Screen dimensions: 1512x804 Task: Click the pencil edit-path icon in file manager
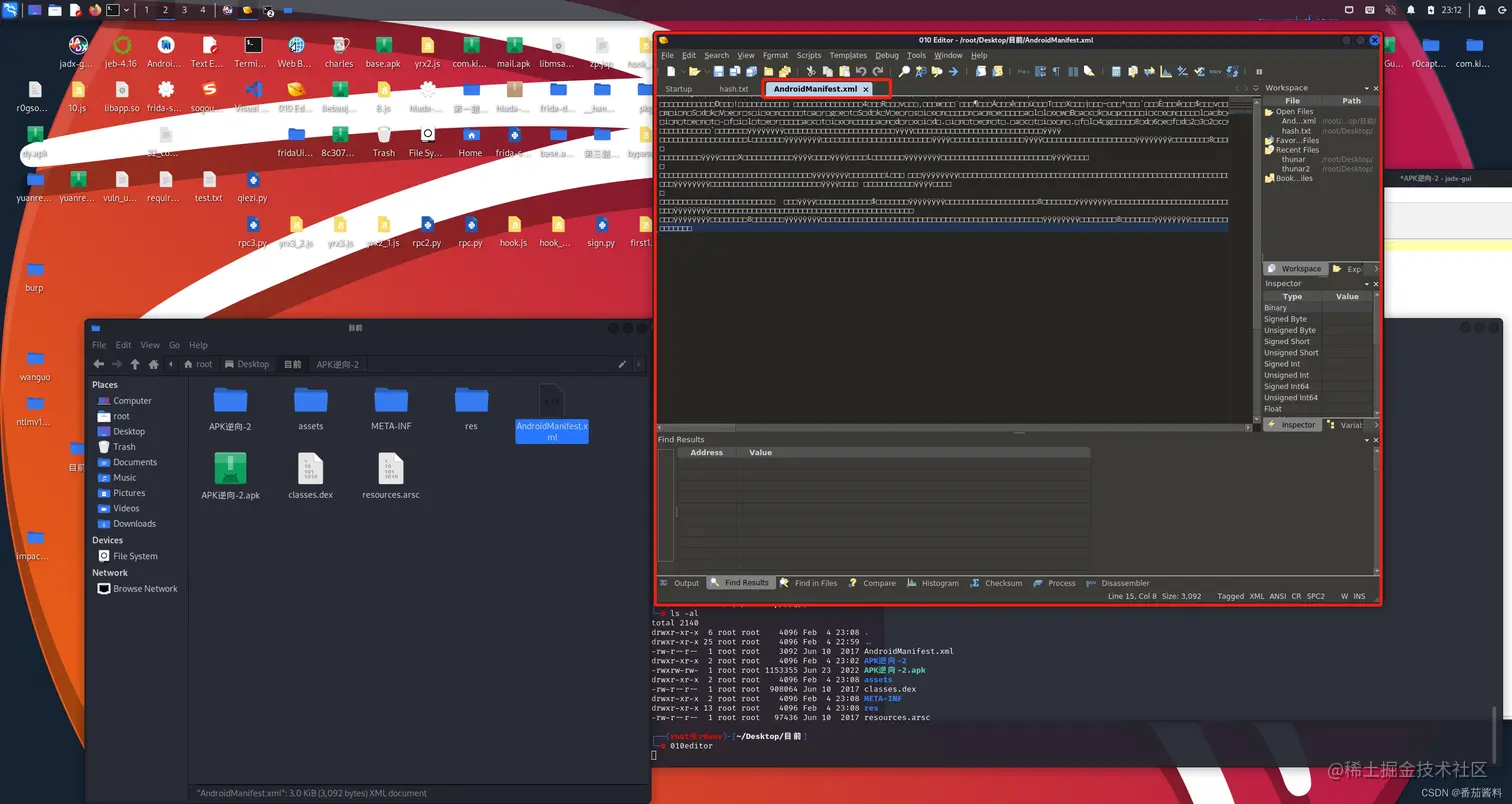(x=622, y=364)
